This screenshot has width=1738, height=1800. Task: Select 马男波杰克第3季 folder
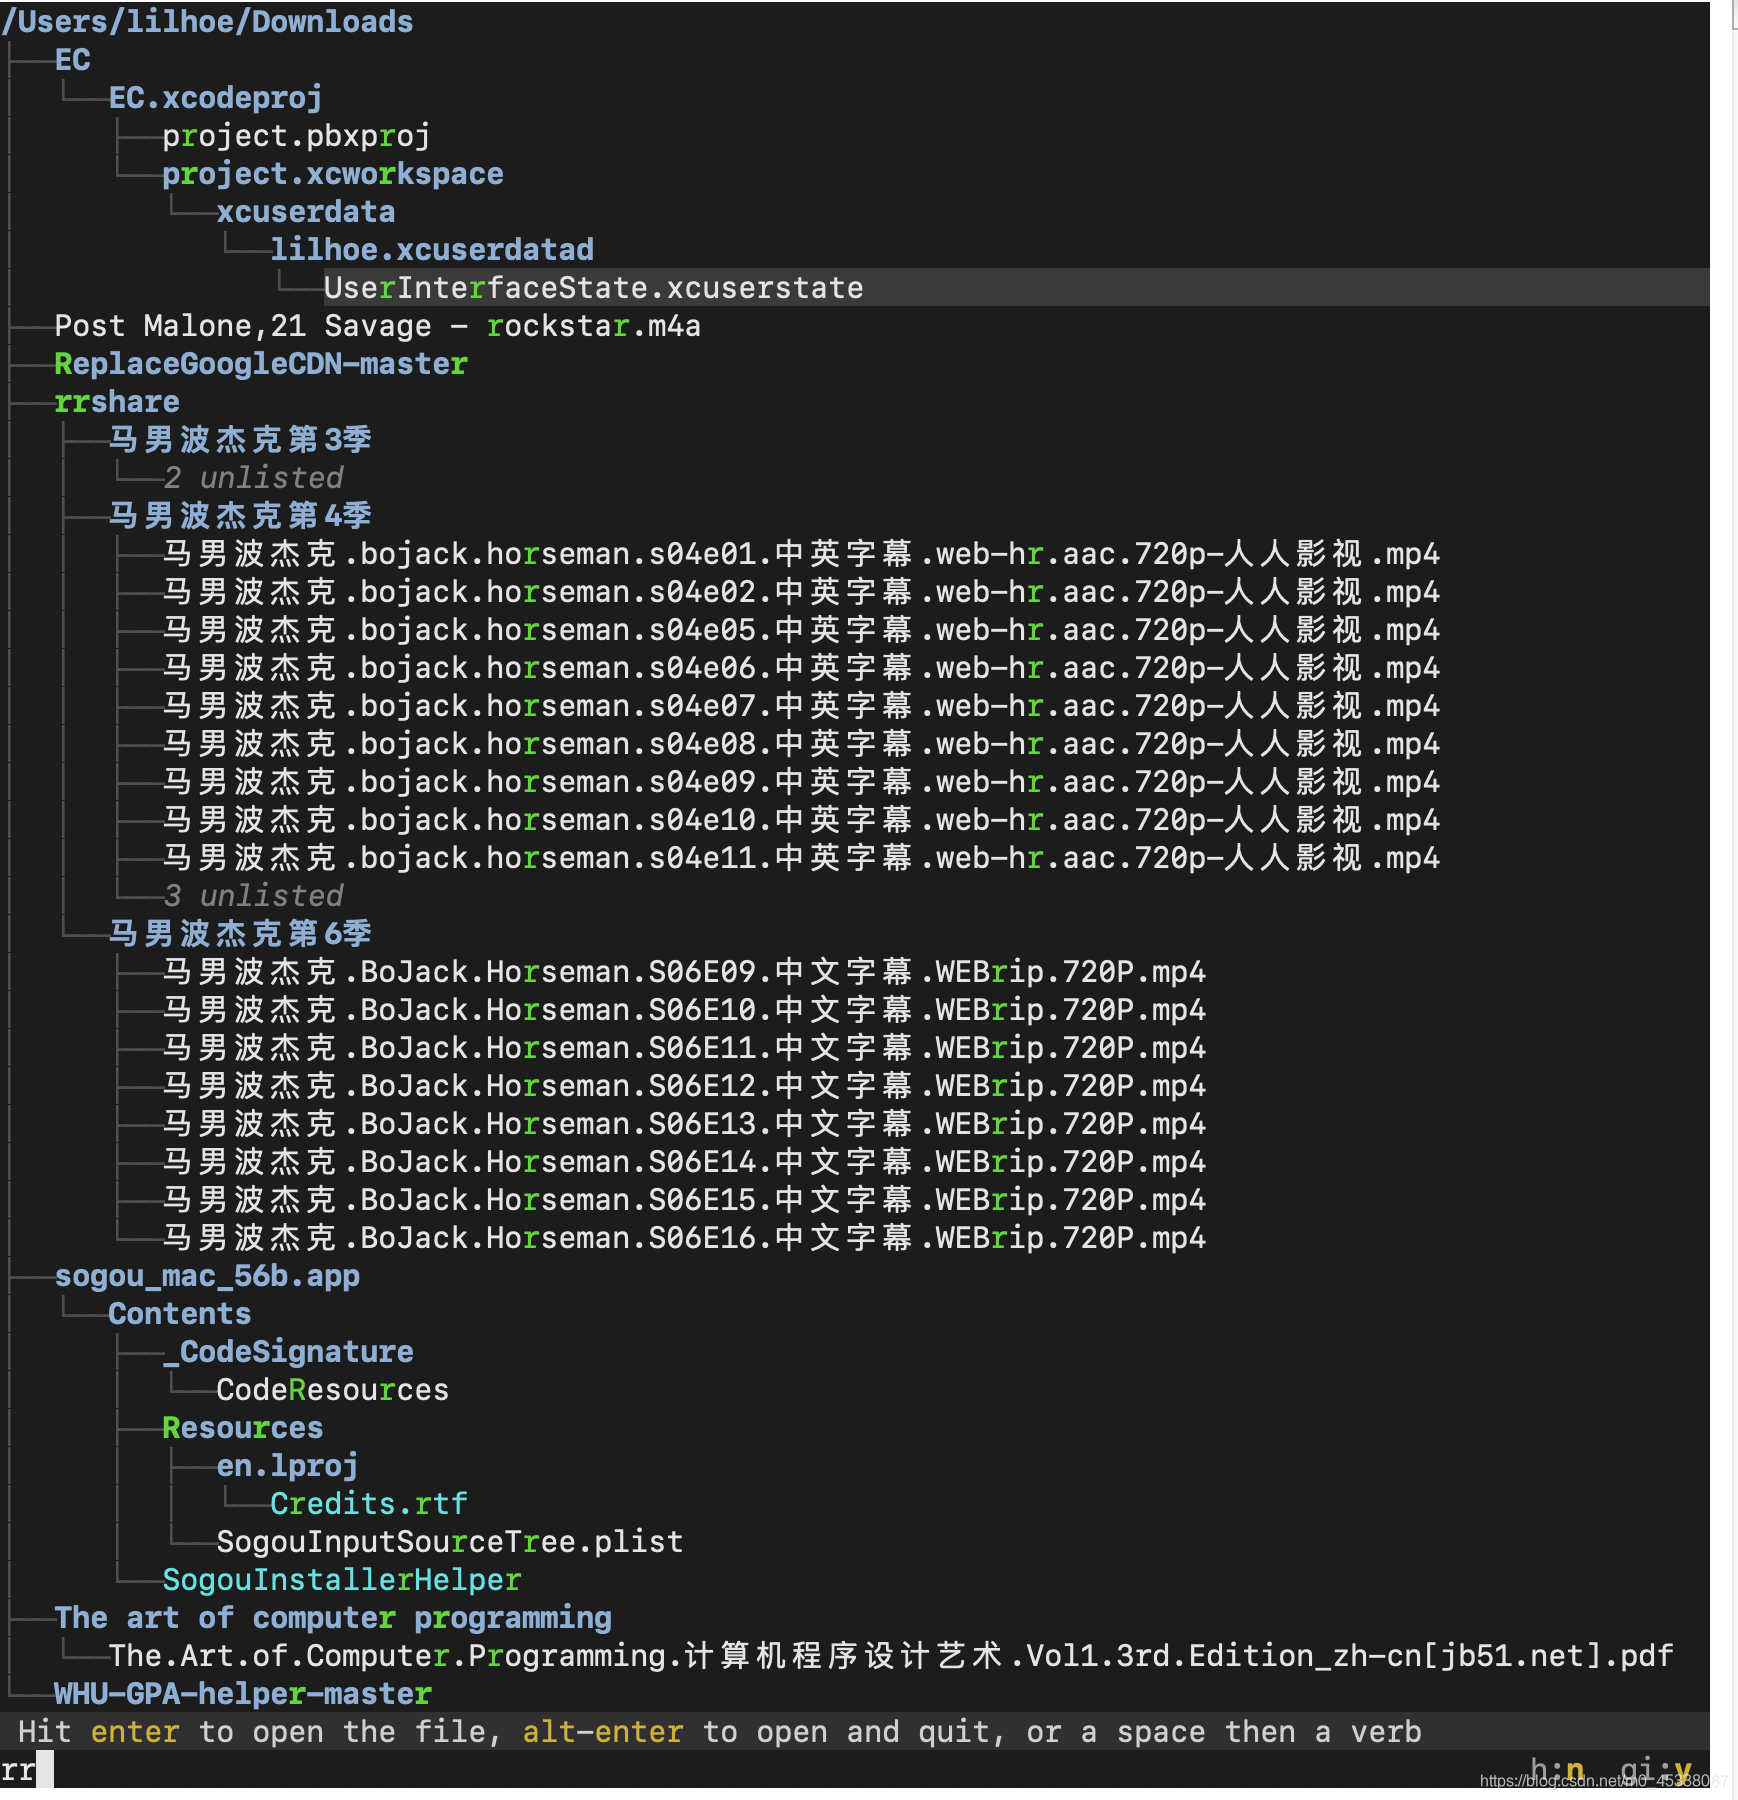click(x=240, y=440)
